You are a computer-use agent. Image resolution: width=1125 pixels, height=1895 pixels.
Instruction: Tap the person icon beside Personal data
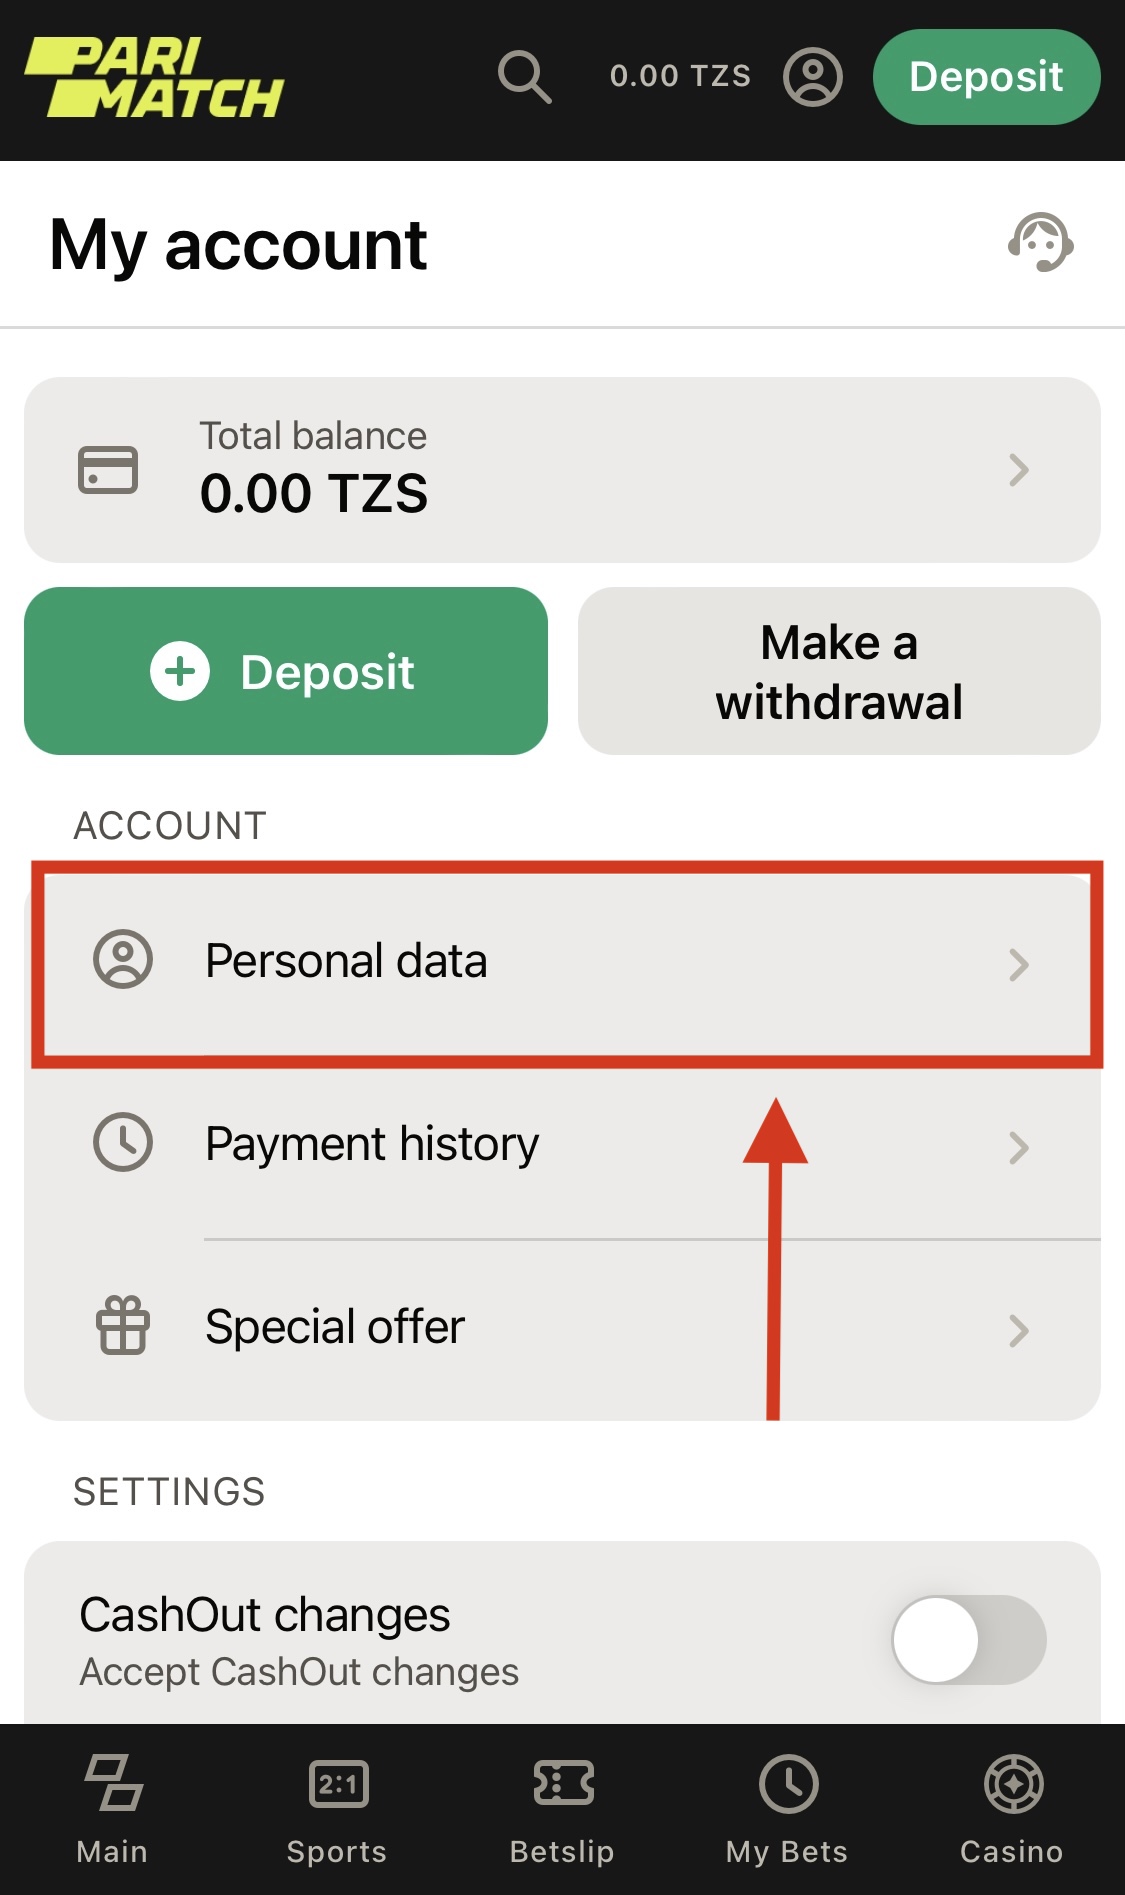coord(123,960)
